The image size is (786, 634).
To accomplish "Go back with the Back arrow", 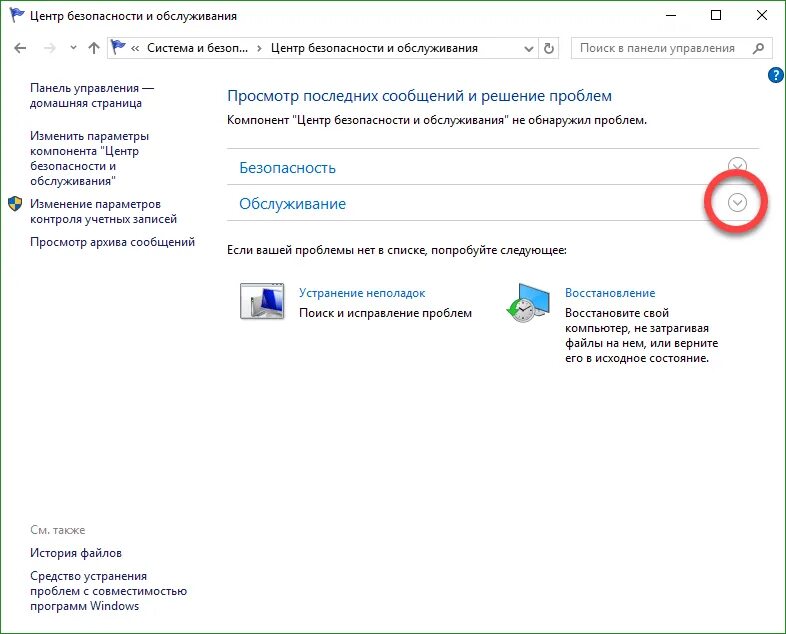I will [x=20, y=48].
